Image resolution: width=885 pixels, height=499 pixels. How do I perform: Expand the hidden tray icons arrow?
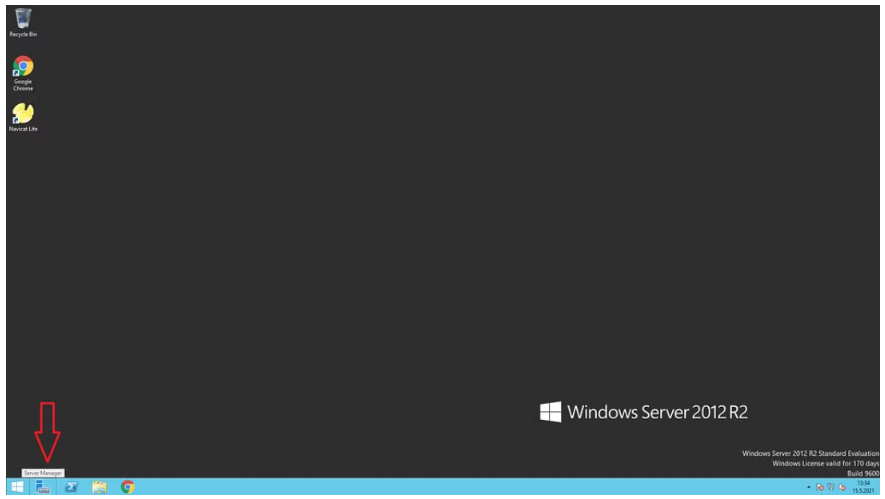point(808,487)
